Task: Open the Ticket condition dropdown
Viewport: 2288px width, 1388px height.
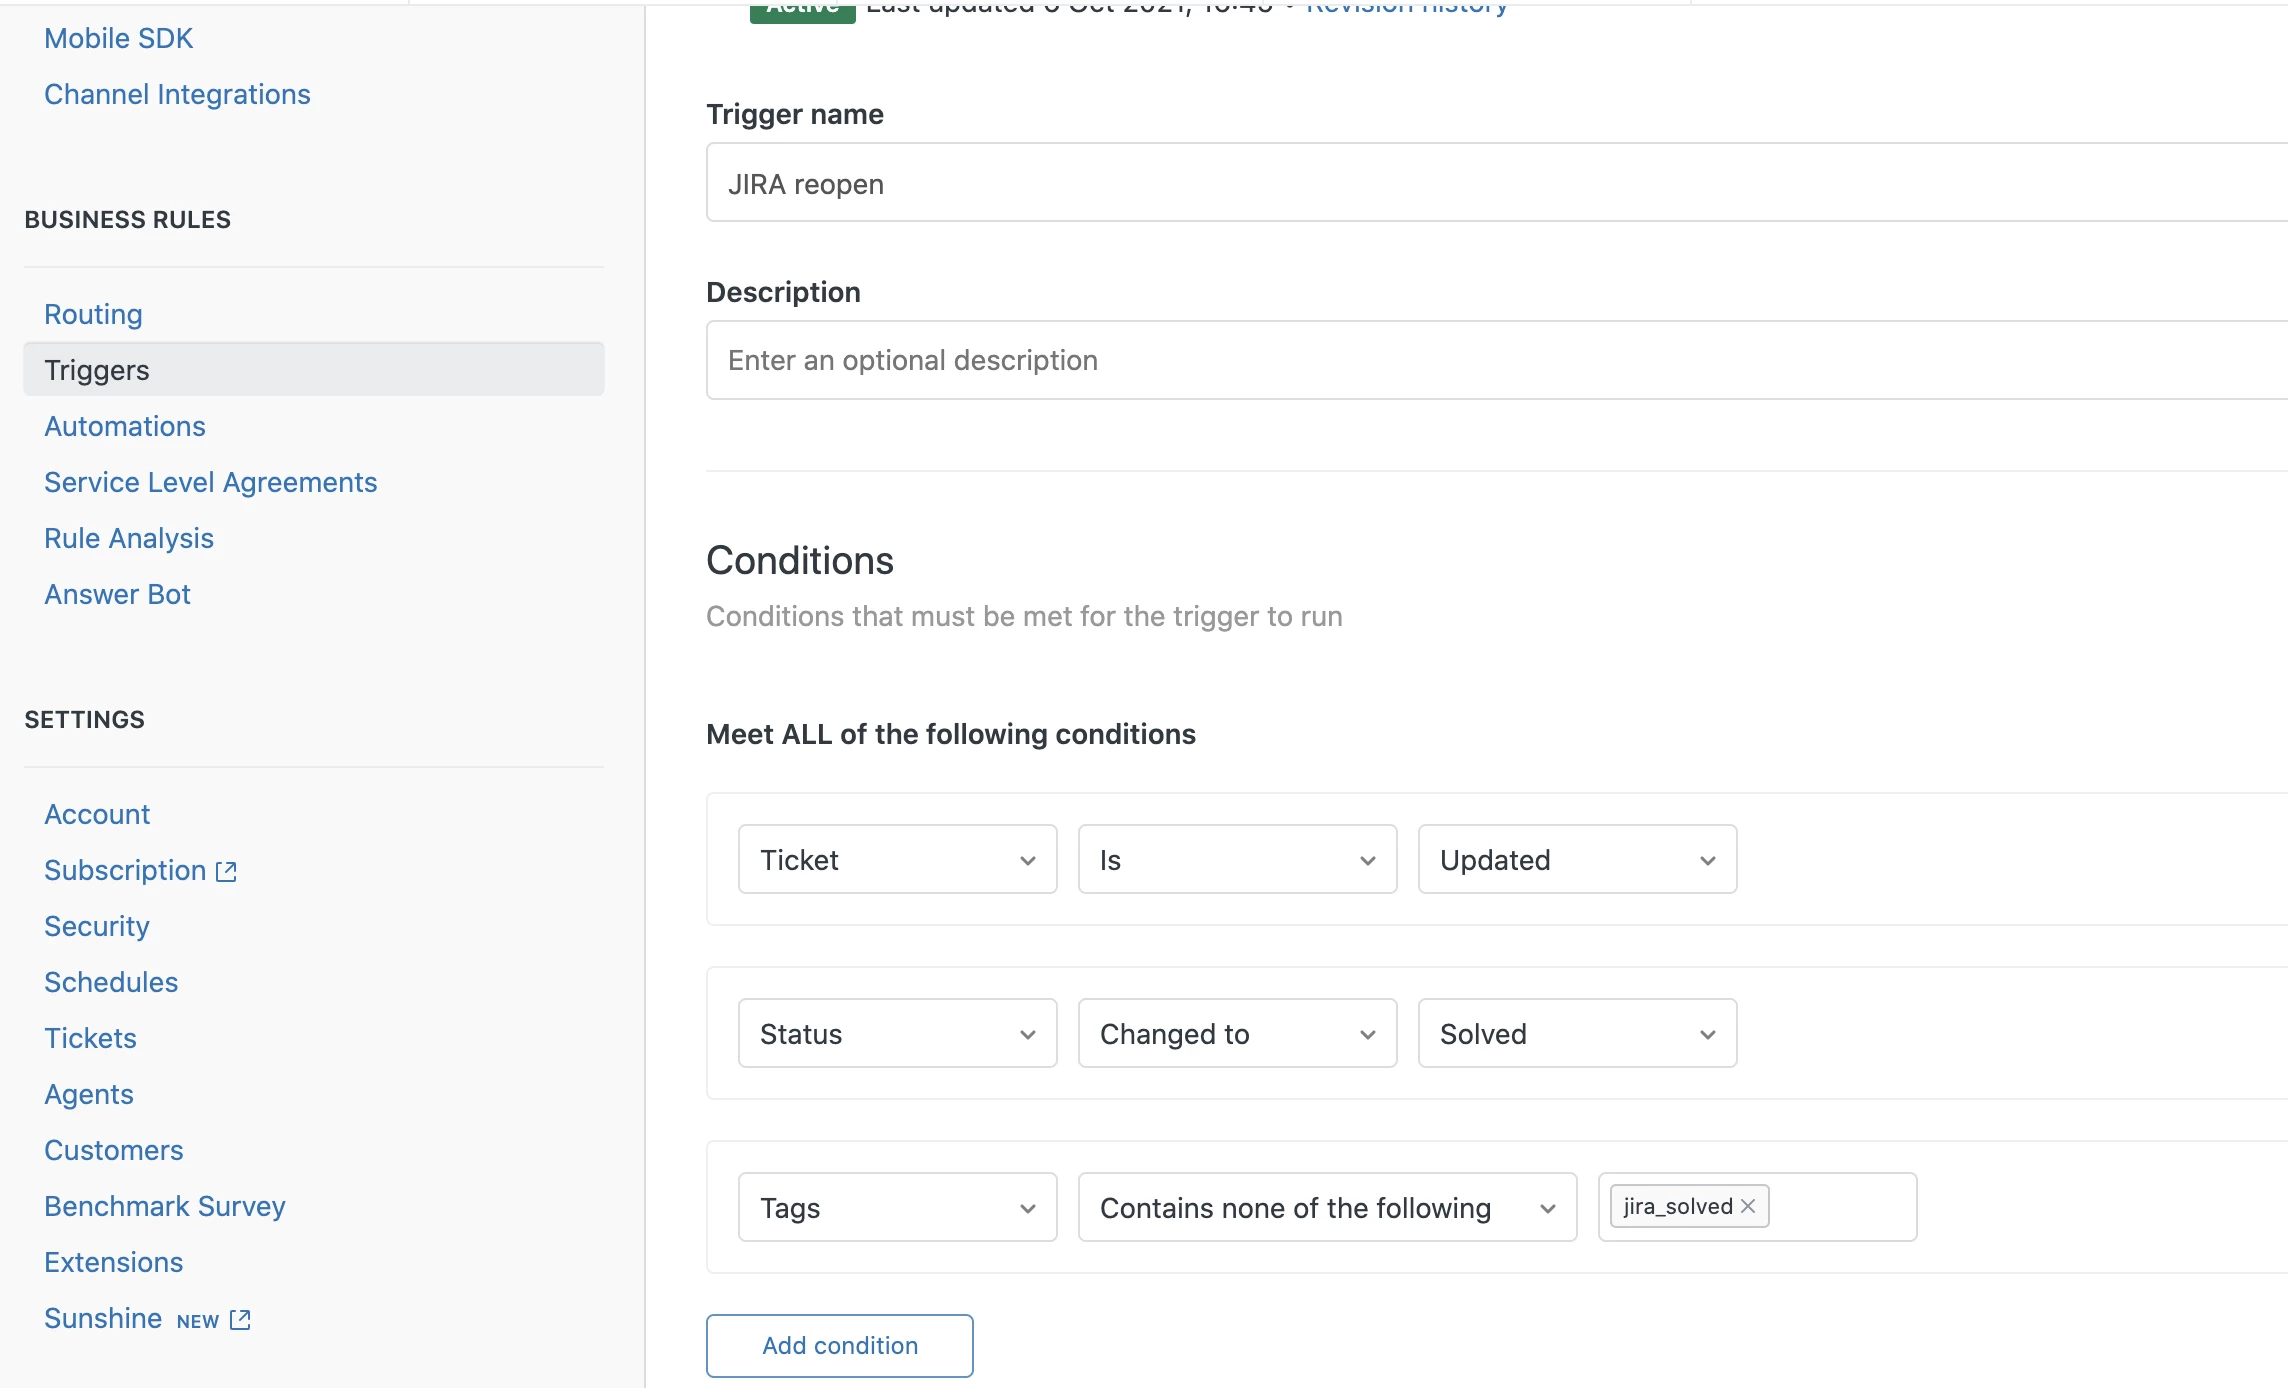Action: coord(897,860)
